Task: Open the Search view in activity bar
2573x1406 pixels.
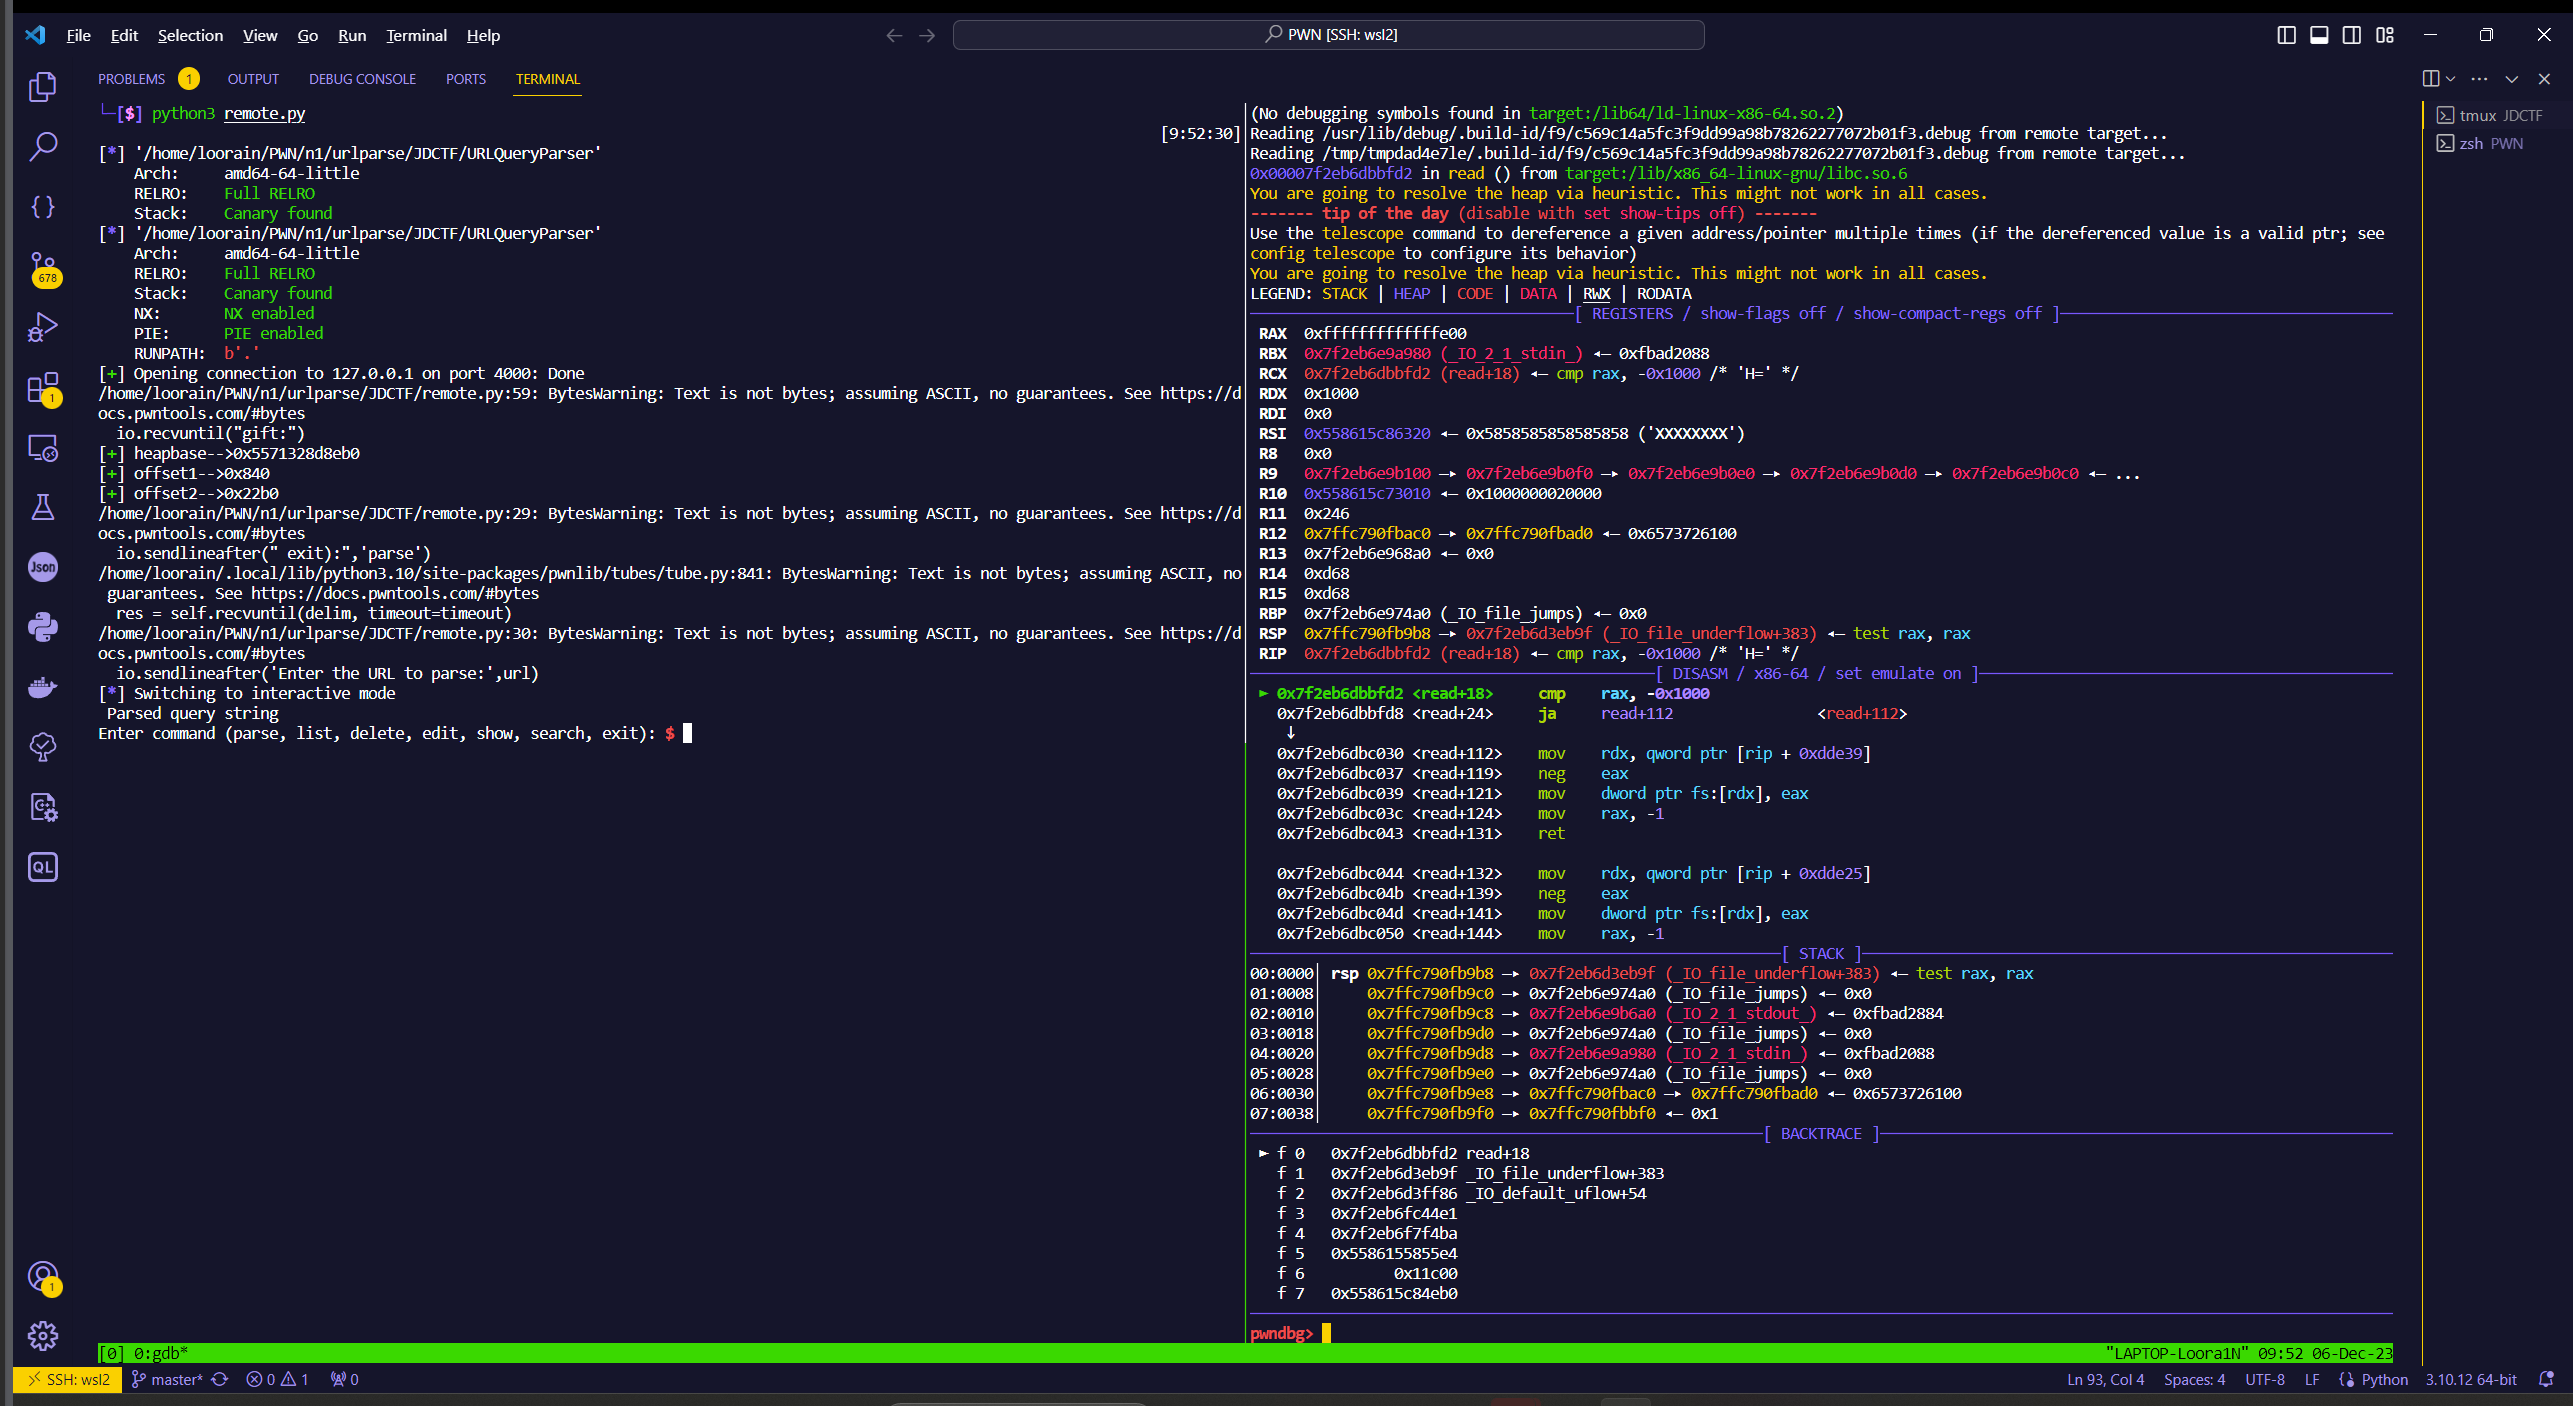Action: [43, 147]
